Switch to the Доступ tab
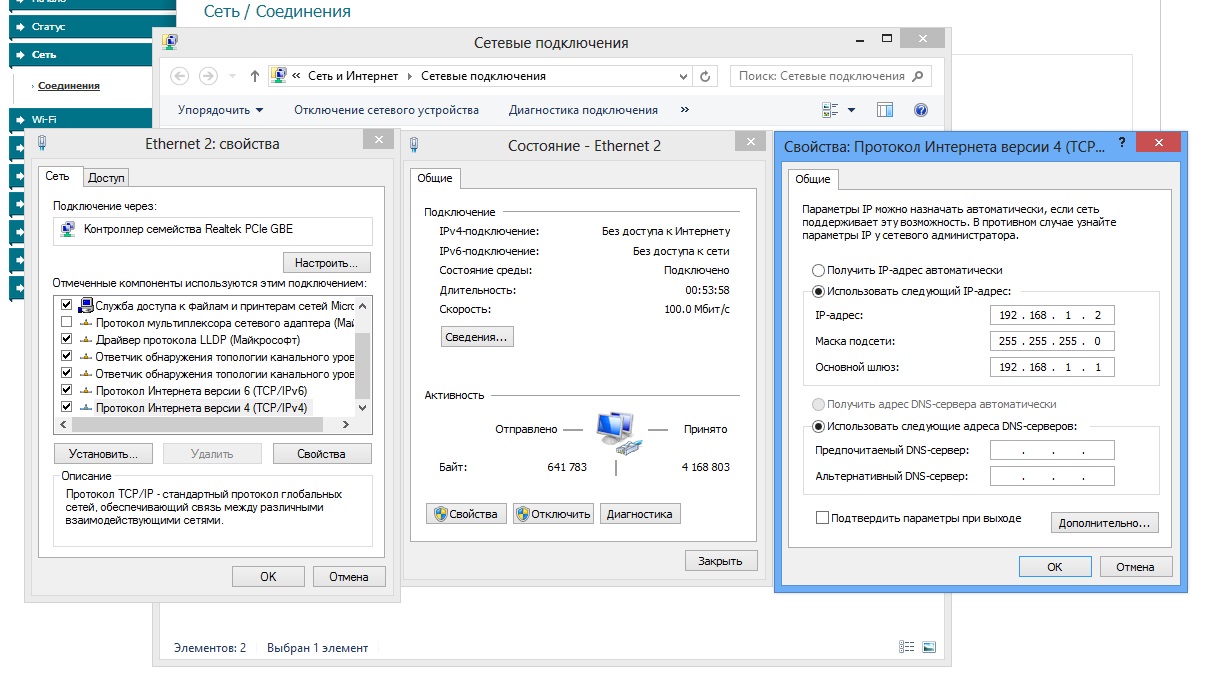The width and height of the screenshot is (1211, 675). pyautogui.click(x=106, y=178)
